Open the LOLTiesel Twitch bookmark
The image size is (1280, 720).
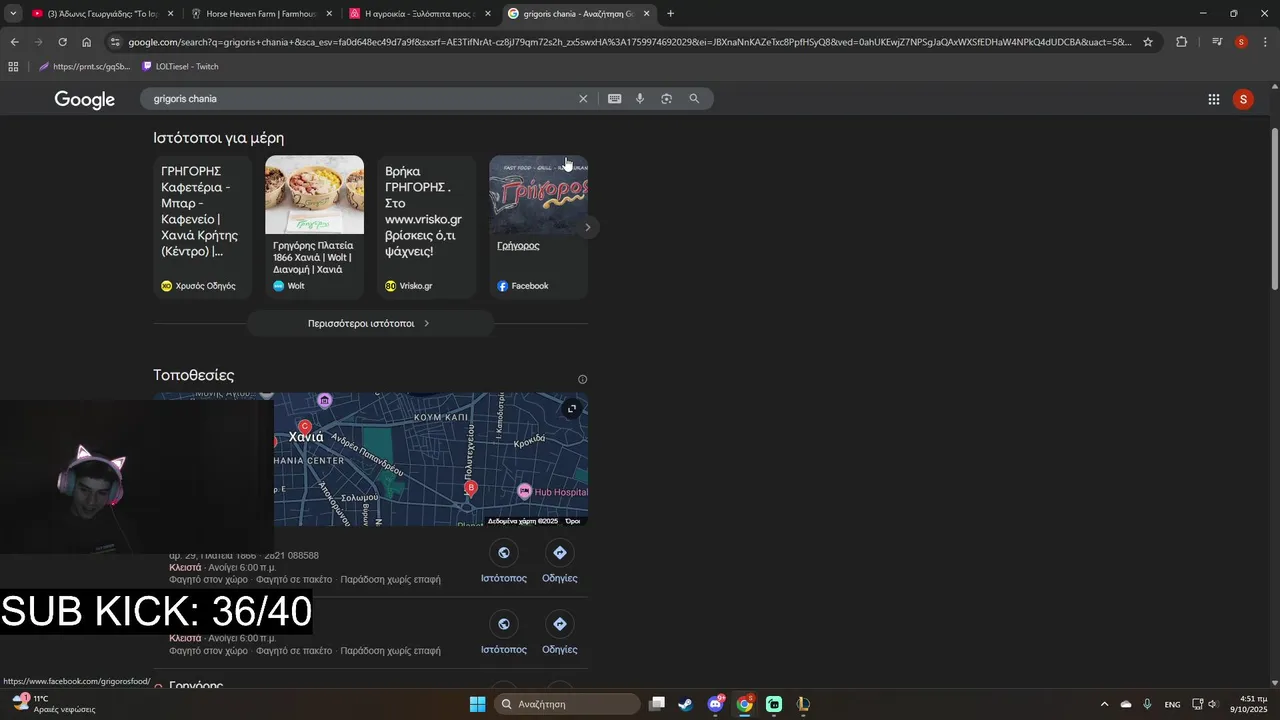pyautogui.click(x=181, y=66)
